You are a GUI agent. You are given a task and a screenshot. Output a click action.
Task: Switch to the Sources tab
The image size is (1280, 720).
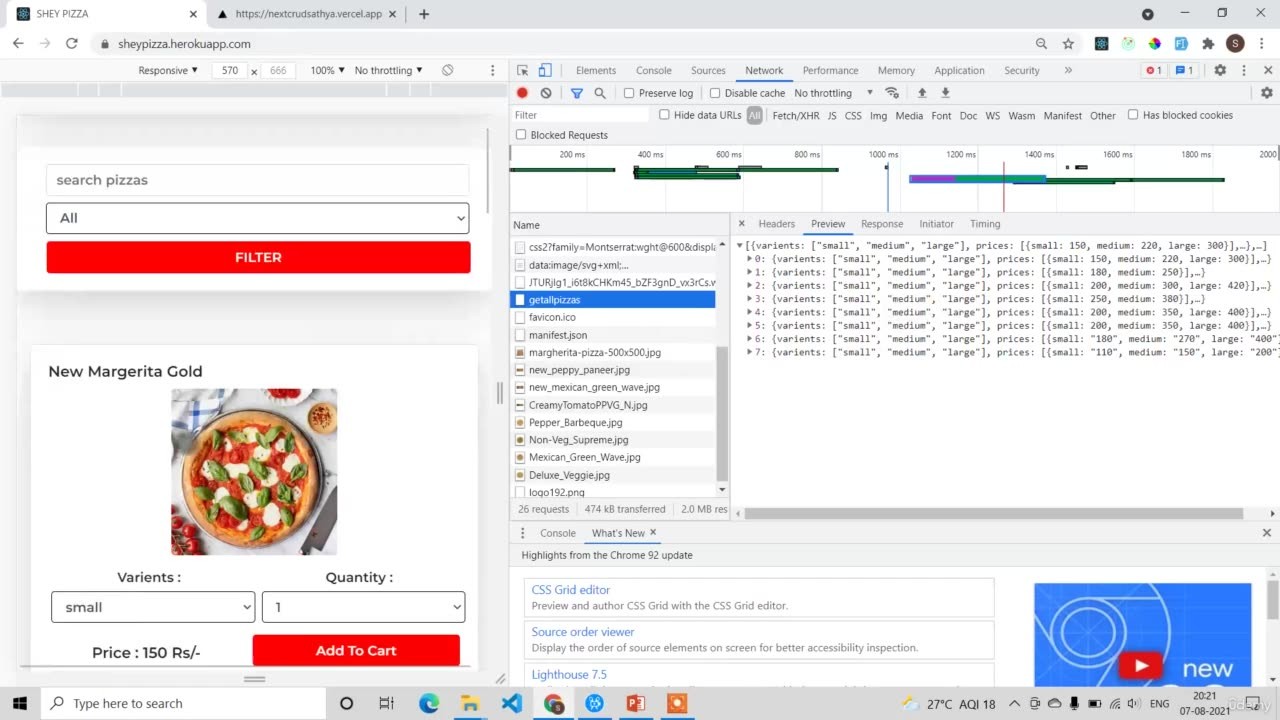point(708,70)
